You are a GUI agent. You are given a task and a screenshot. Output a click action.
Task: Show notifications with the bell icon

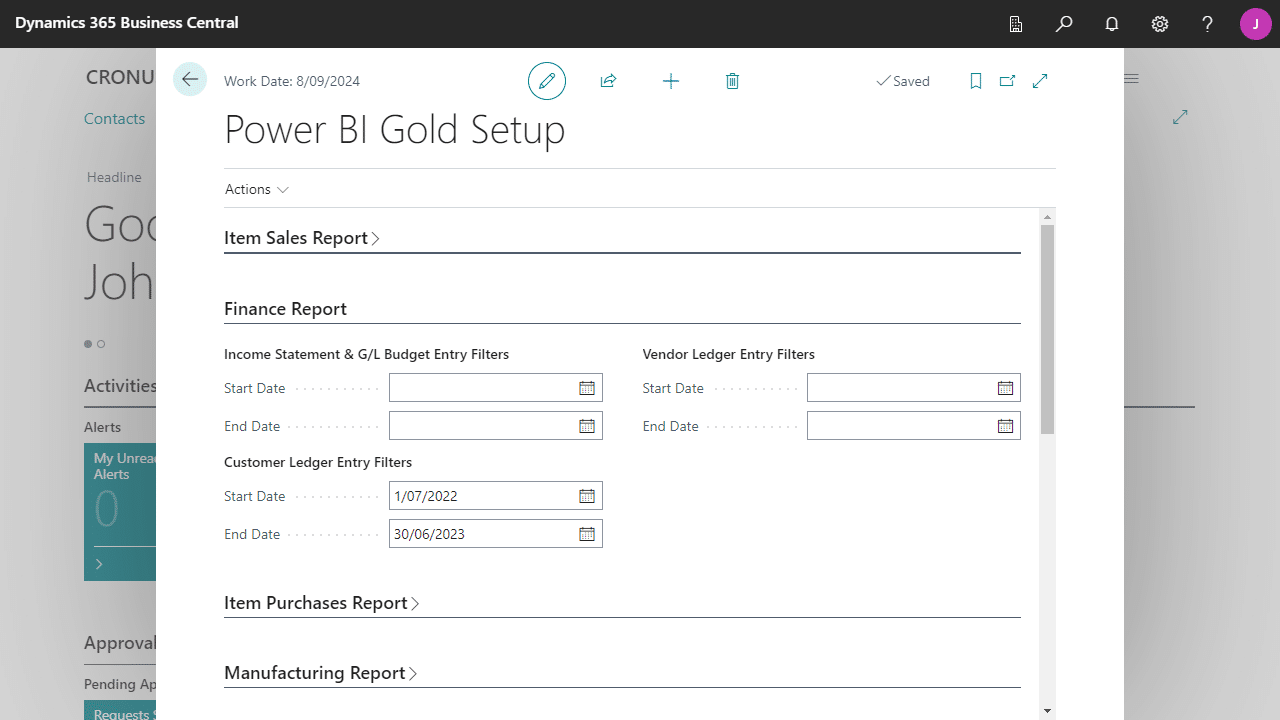click(x=1112, y=24)
